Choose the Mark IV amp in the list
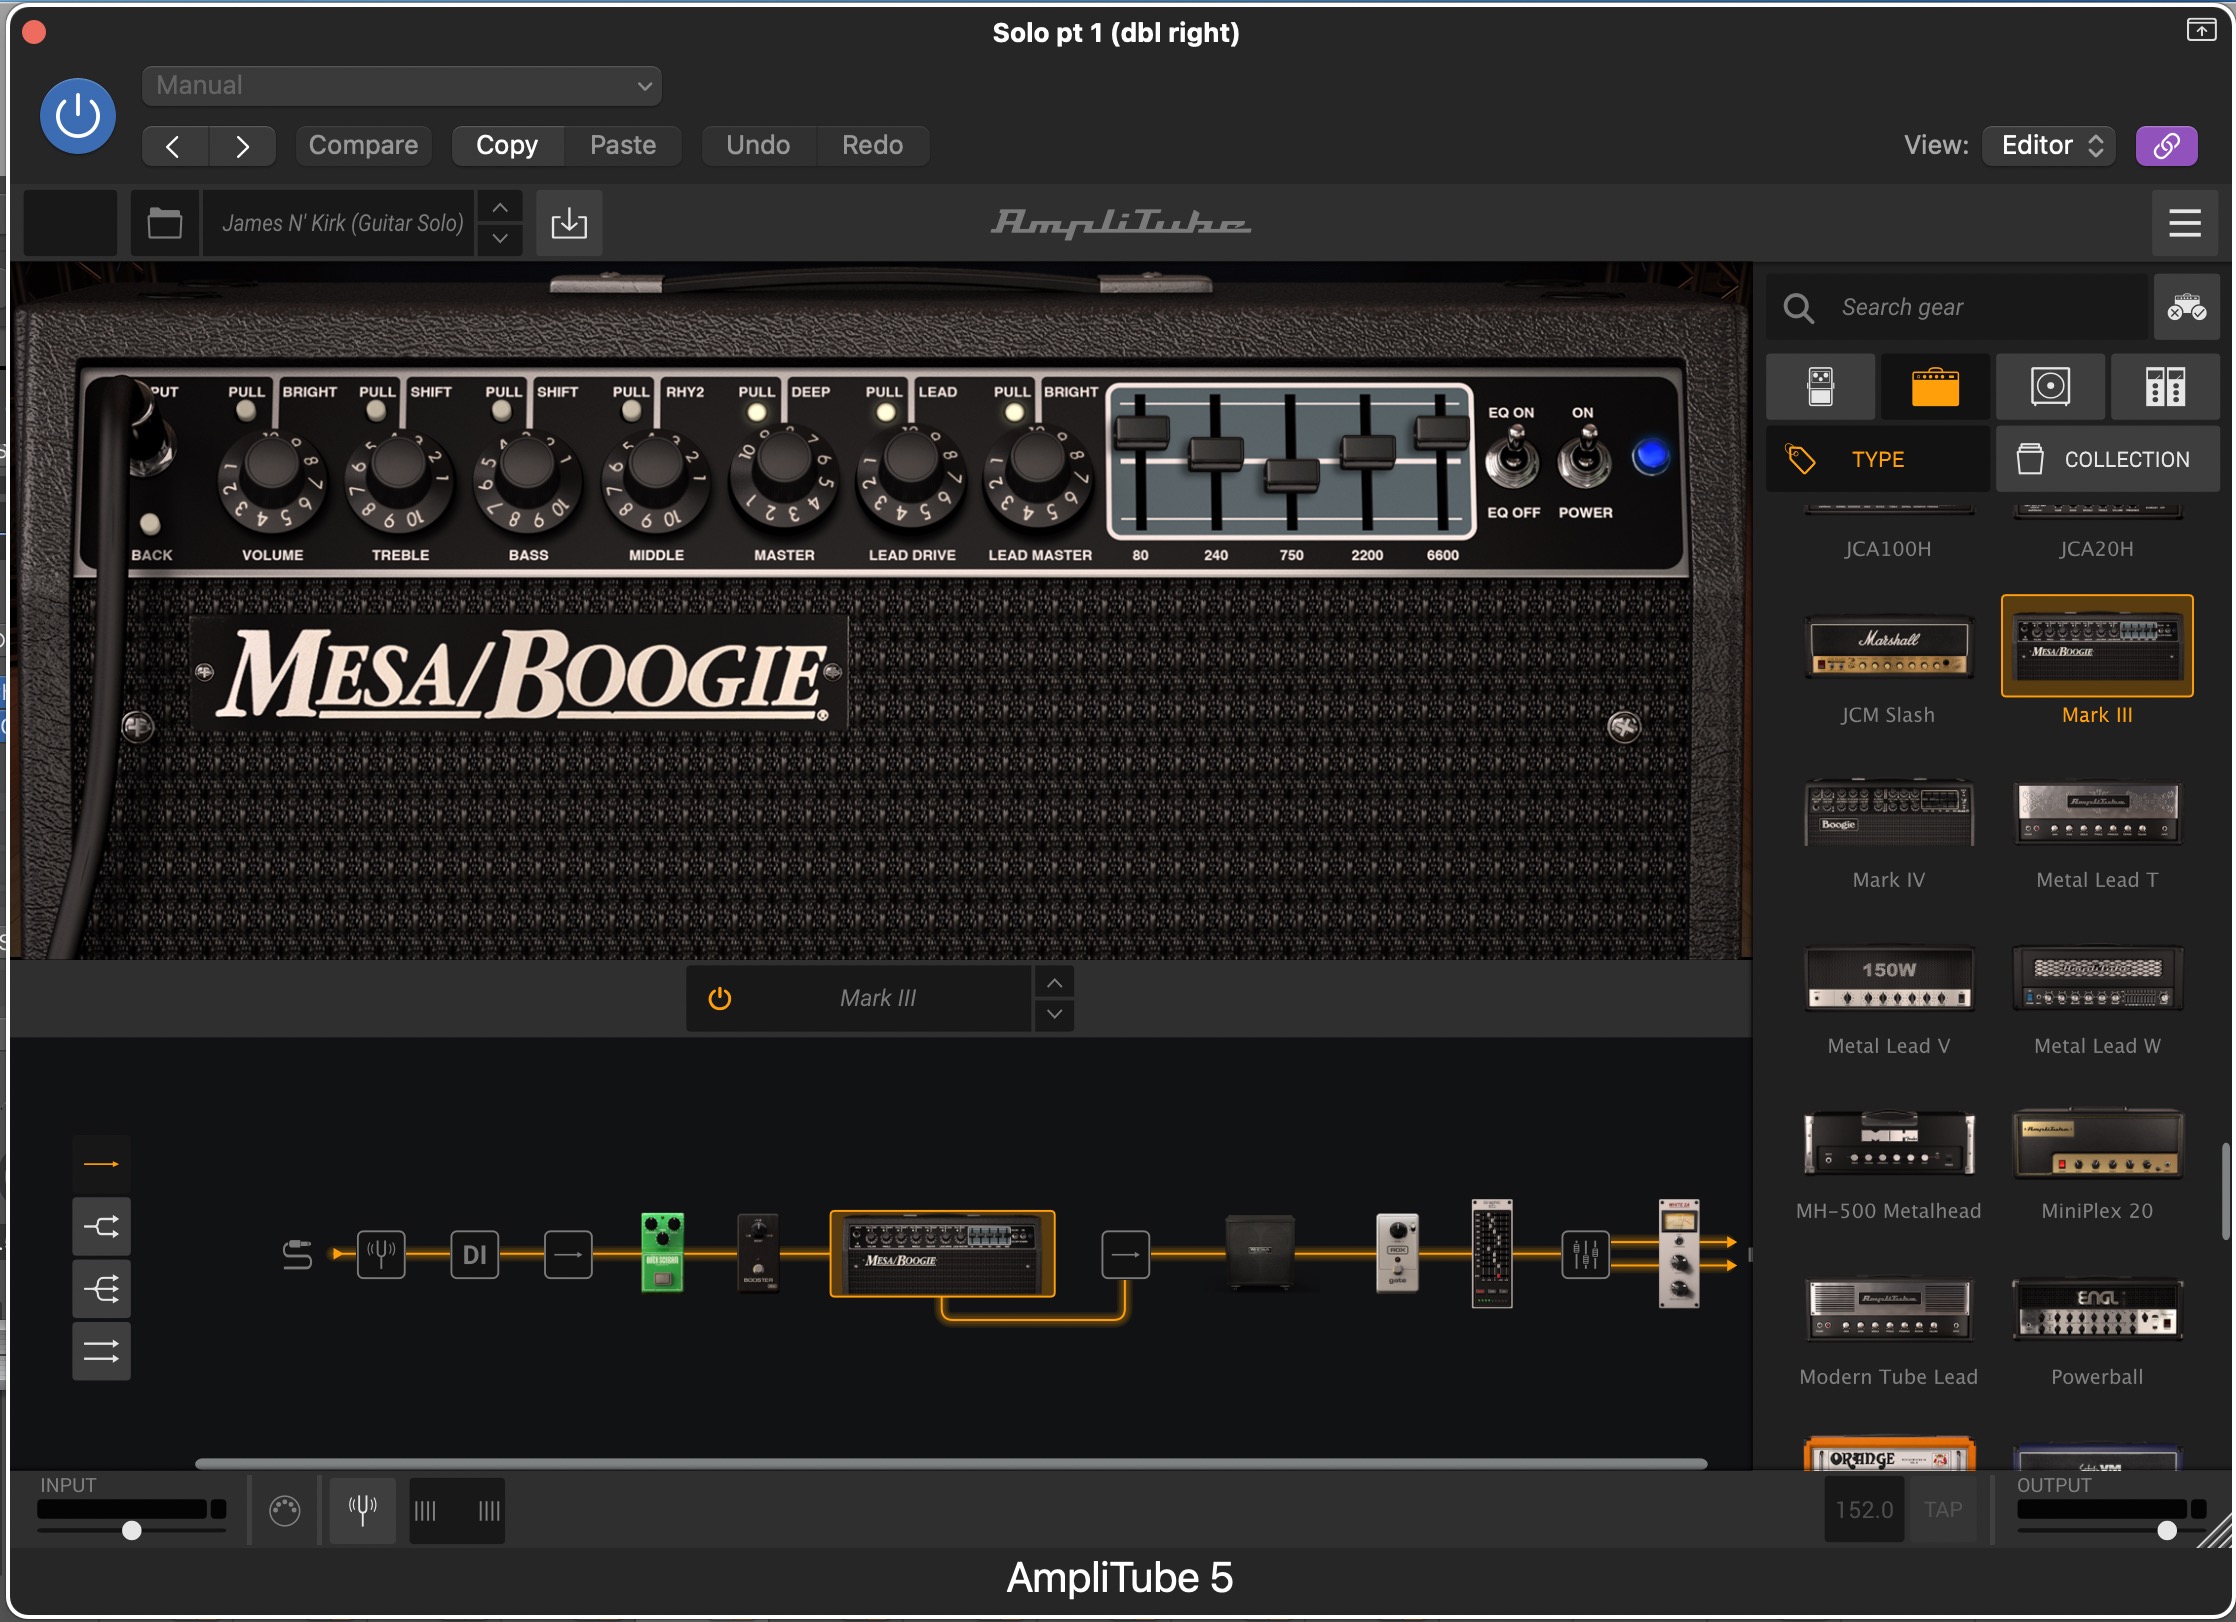The height and width of the screenshot is (1622, 2236). click(1888, 813)
